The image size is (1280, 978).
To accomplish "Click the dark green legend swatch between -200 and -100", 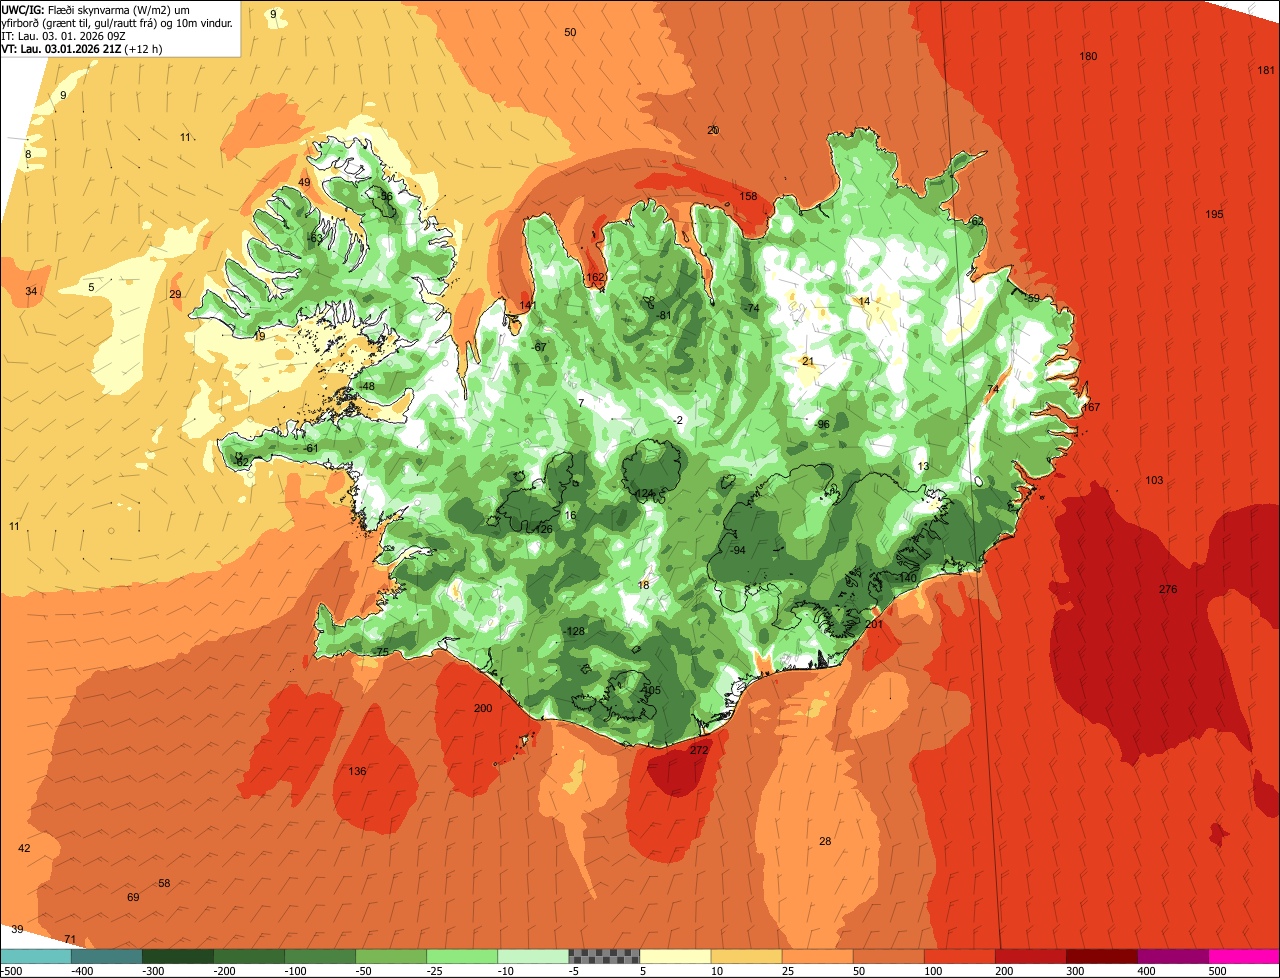I will coord(249,956).
